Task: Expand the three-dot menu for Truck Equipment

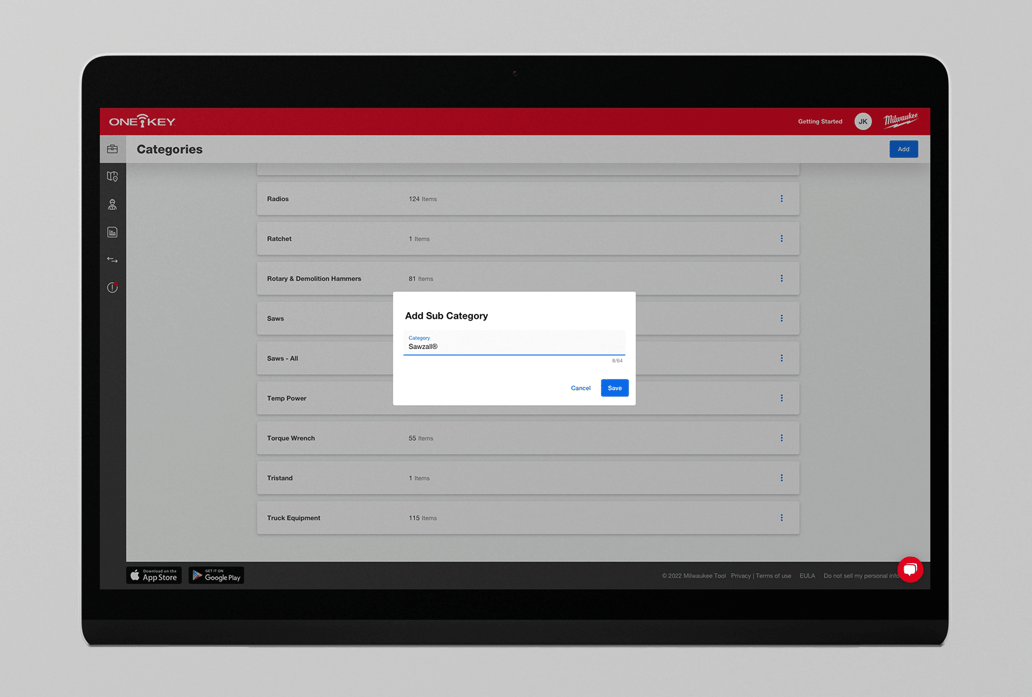Action: pos(782,517)
